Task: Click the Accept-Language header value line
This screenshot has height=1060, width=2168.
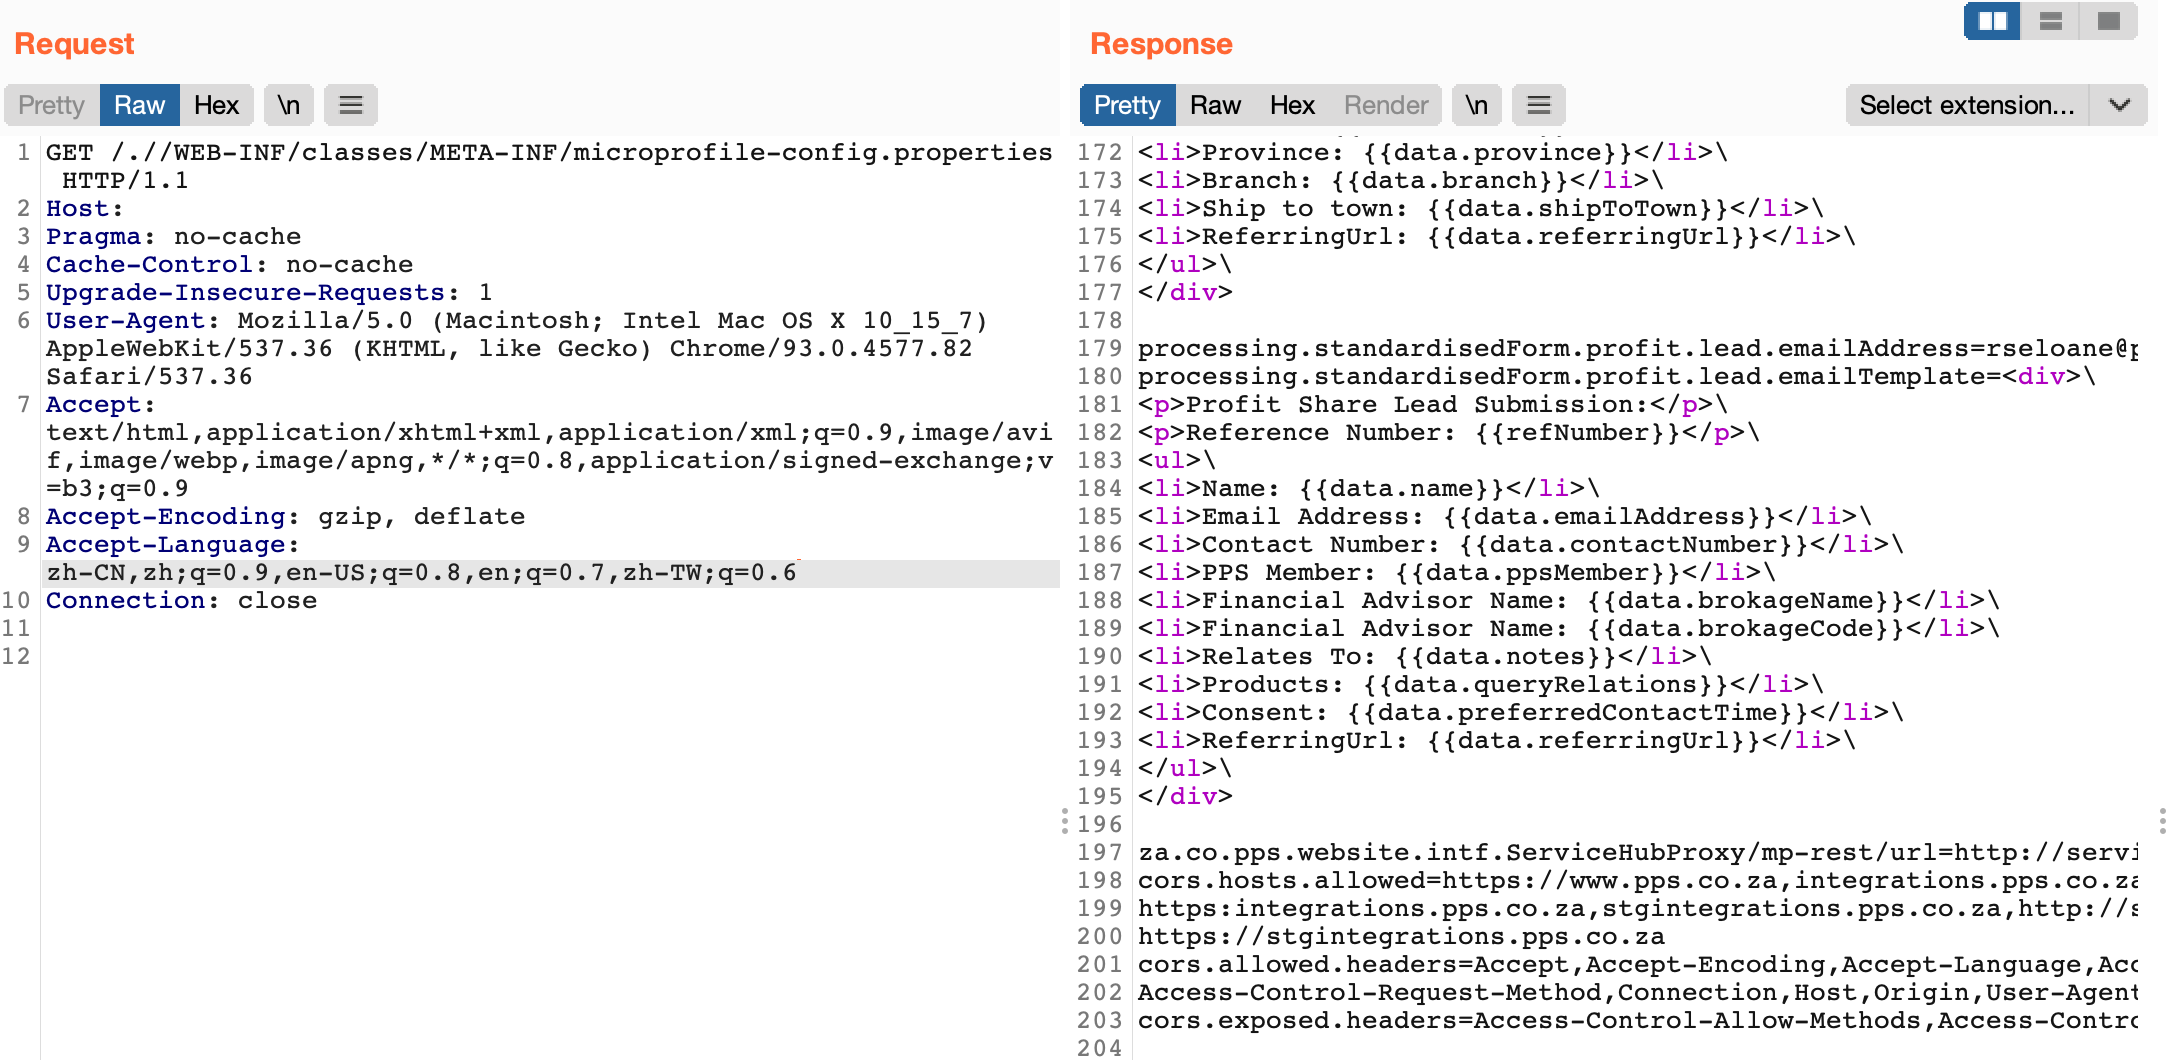Action: click(421, 572)
